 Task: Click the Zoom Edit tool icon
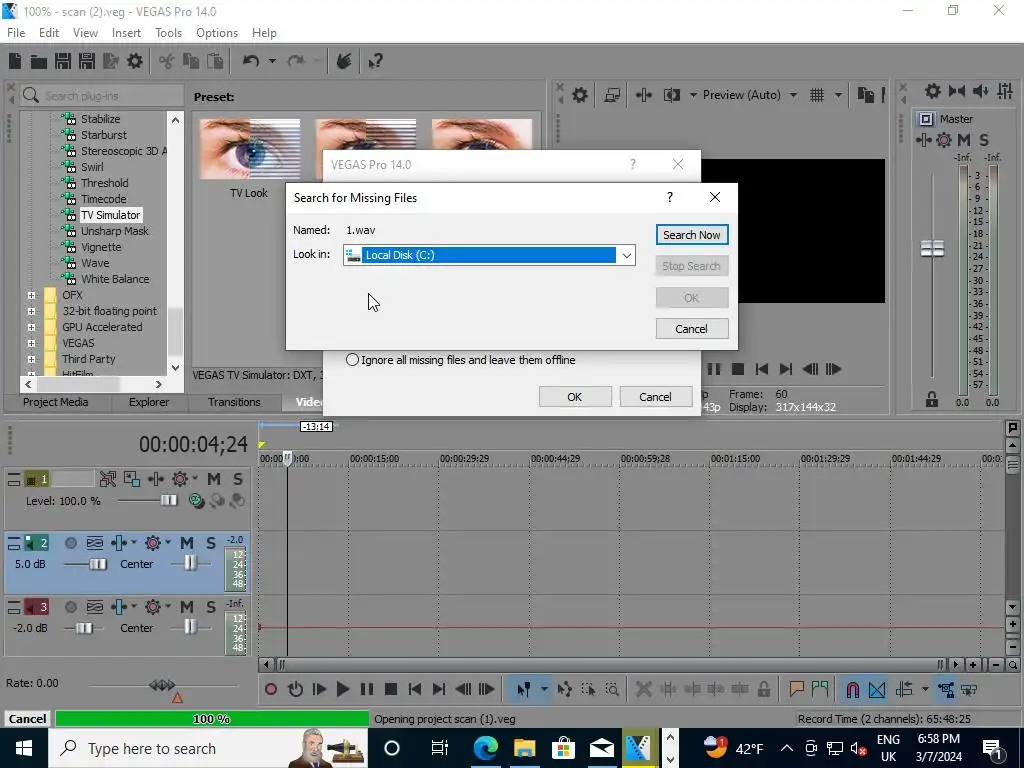(x=612, y=689)
